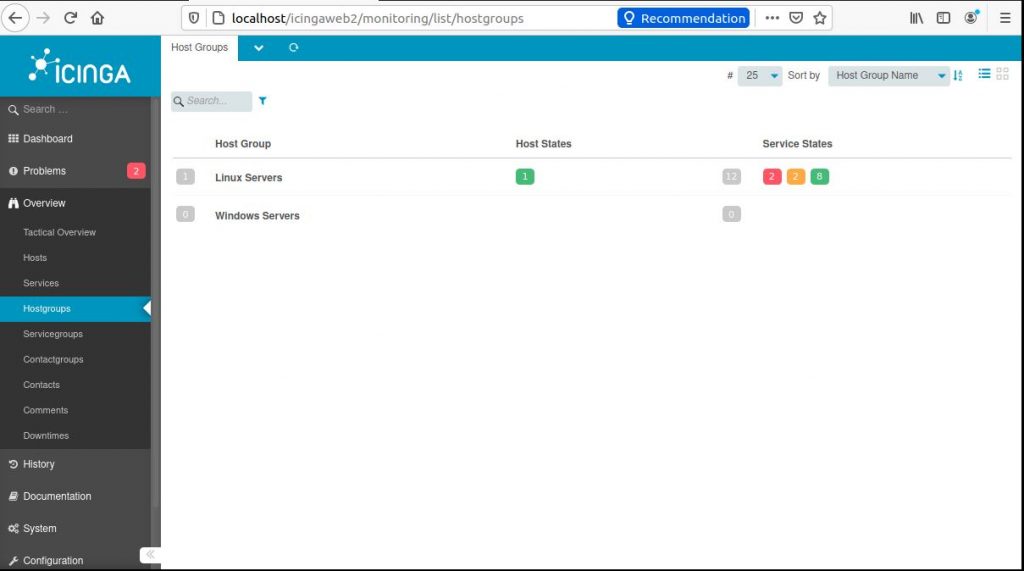The image size is (1024, 571).
Task: Open Problems section in sidebar
Action: (x=44, y=171)
